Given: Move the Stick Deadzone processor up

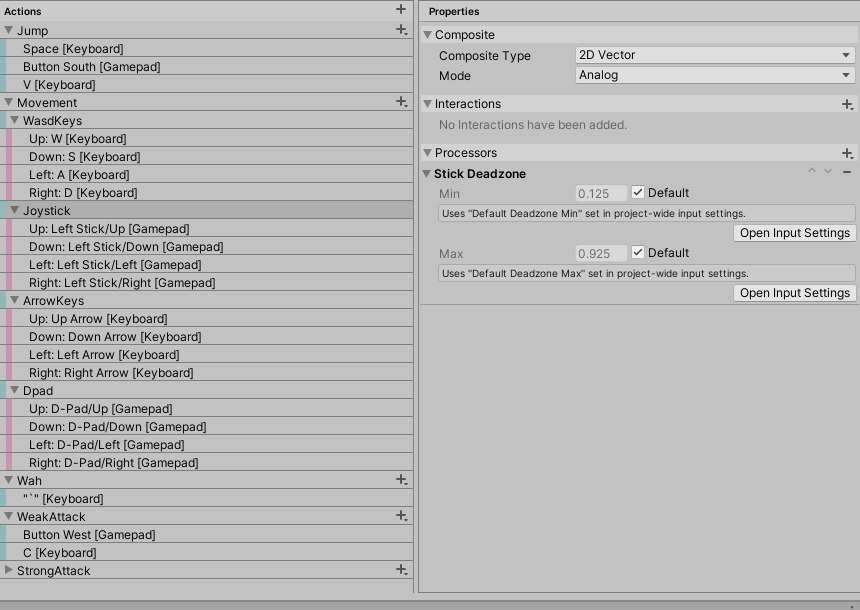Looking at the screenshot, I should [812, 171].
